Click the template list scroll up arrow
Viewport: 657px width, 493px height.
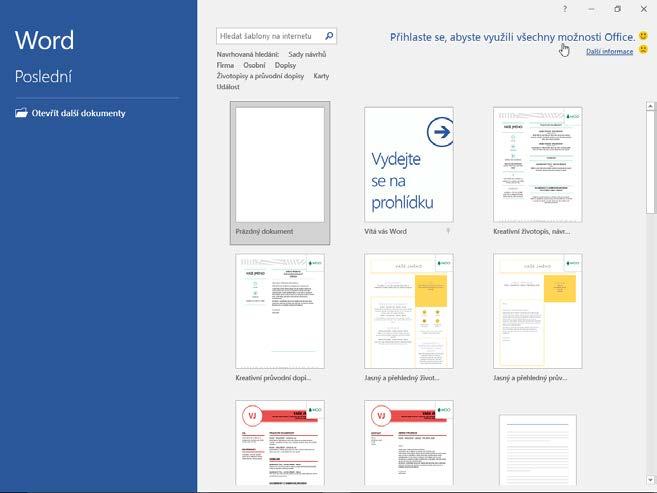point(650,106)
